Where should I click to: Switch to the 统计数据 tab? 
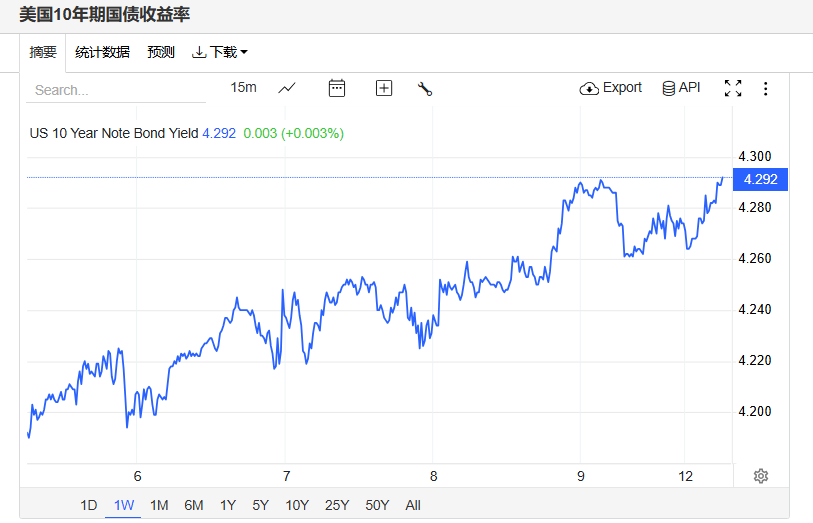pos(102,52)
